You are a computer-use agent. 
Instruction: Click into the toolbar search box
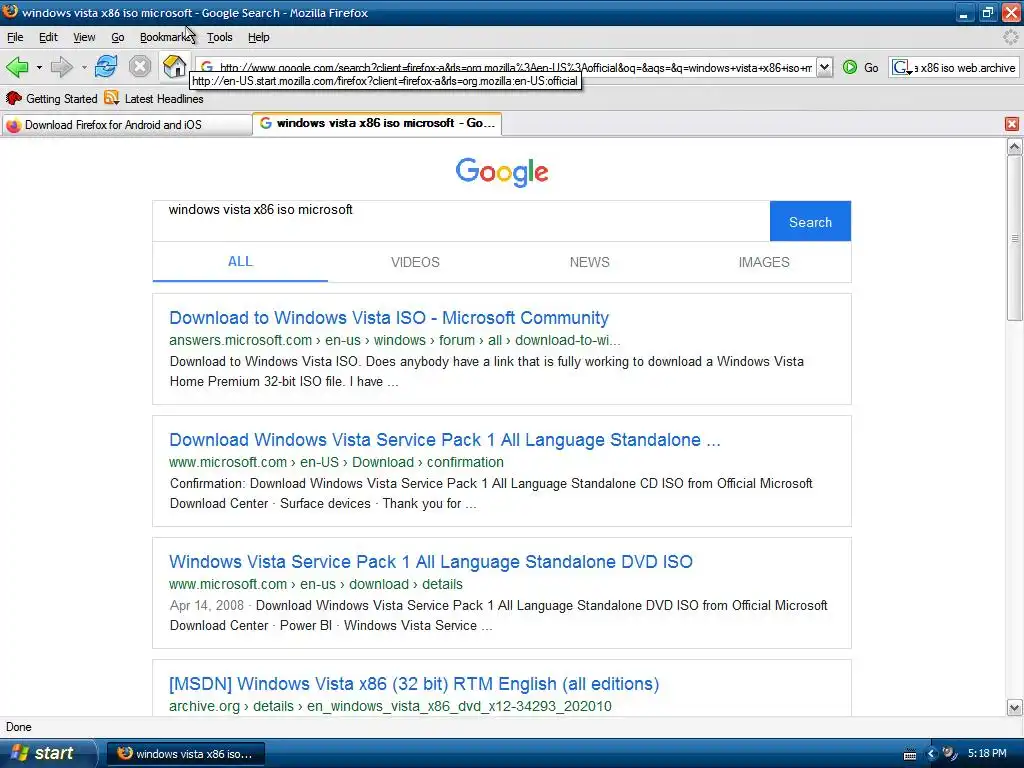(965, 67)
